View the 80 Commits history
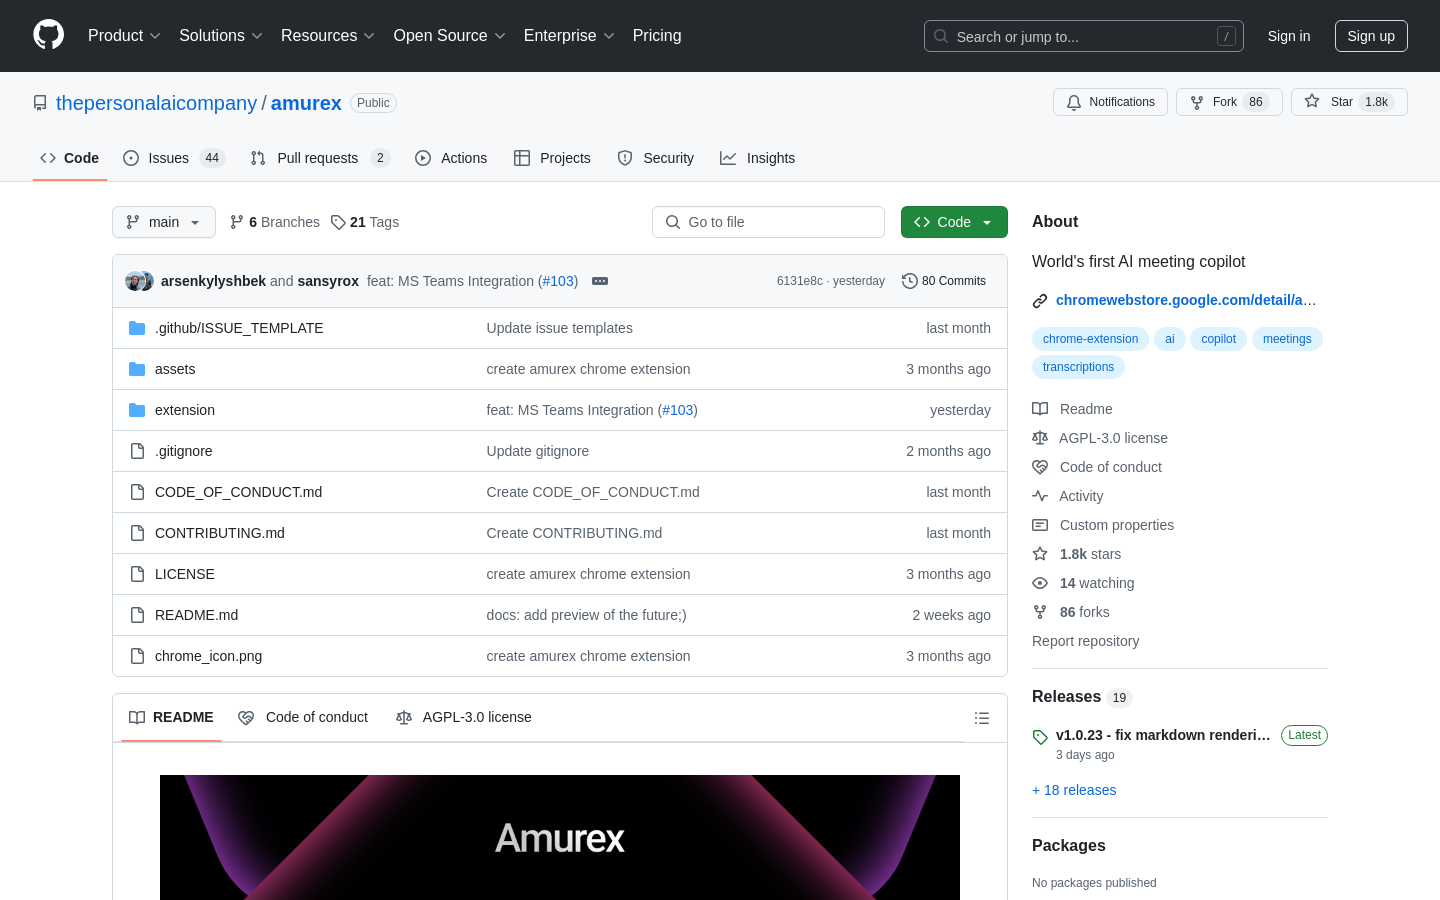Image resolution: width=1440 pixels, height=900 pixels. pos(944,281)
